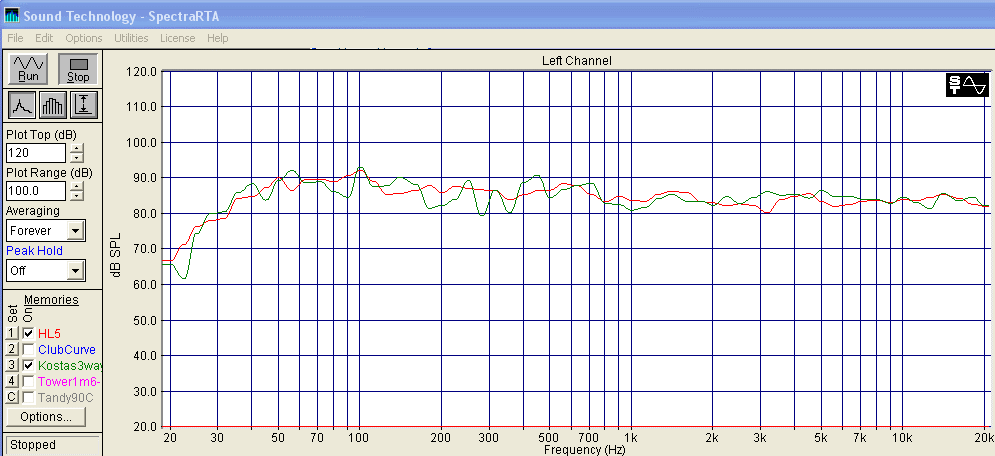Screen dimensions: 995x456
Task: Enable the Tandy90C memory checkbox
Action: click(28, 398)
